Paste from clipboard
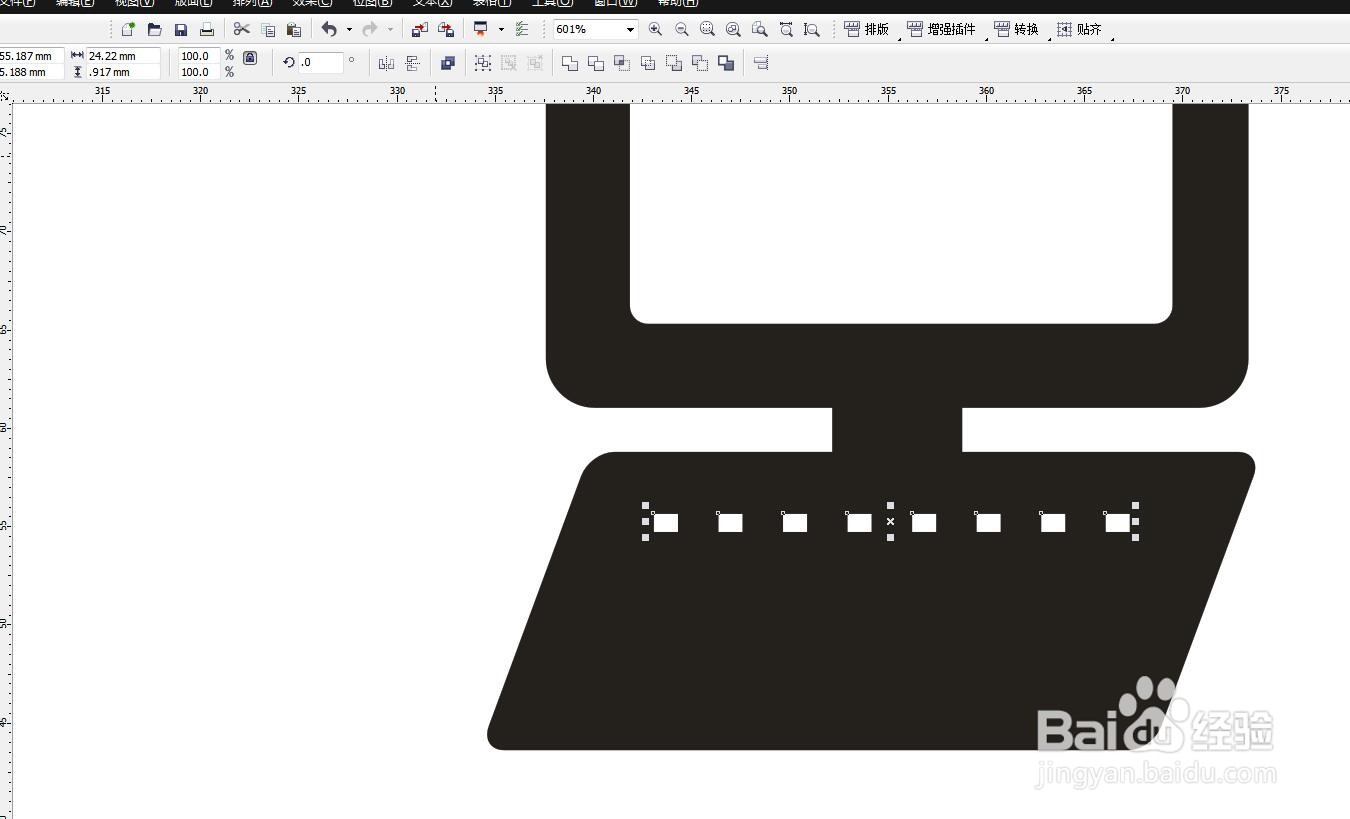This screenshot has height=819, width=1350. (x=294, y=30)
